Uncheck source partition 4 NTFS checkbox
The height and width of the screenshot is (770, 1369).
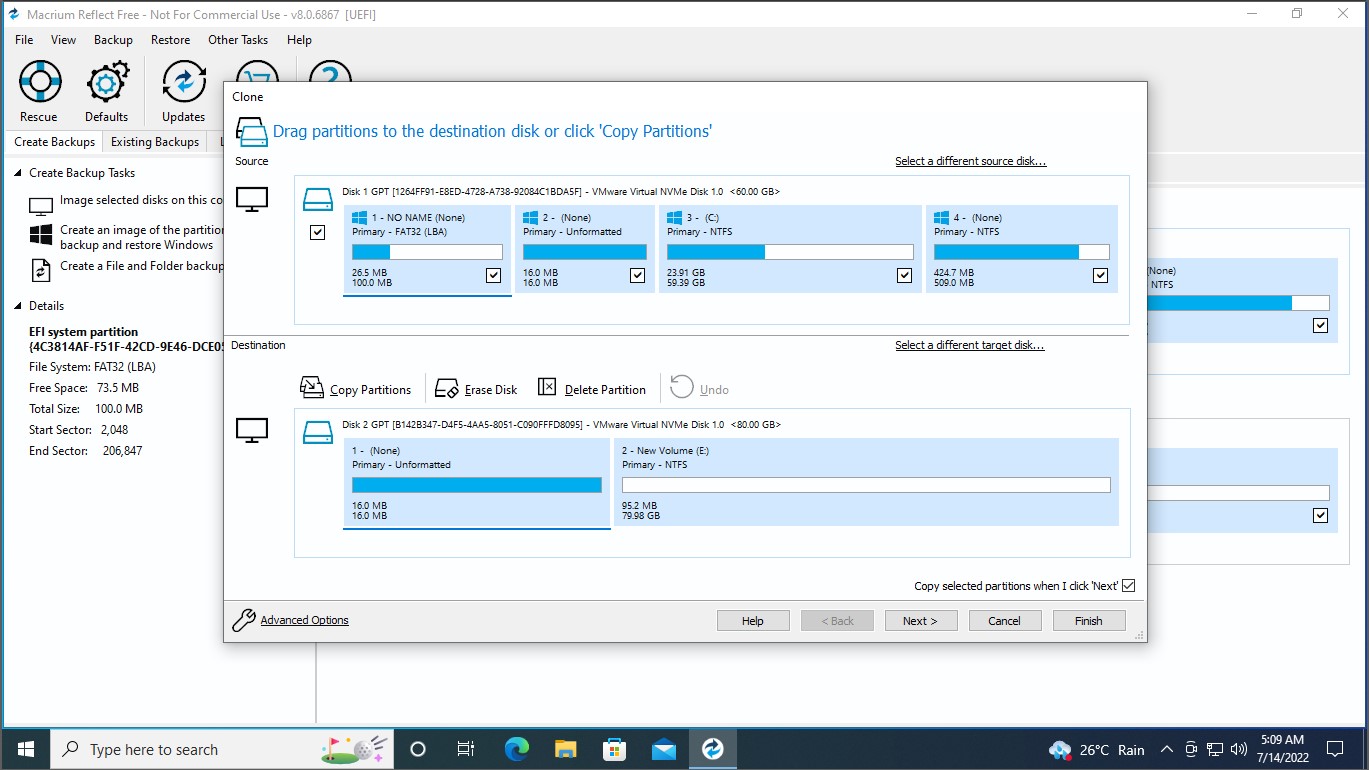(1100, 275)
